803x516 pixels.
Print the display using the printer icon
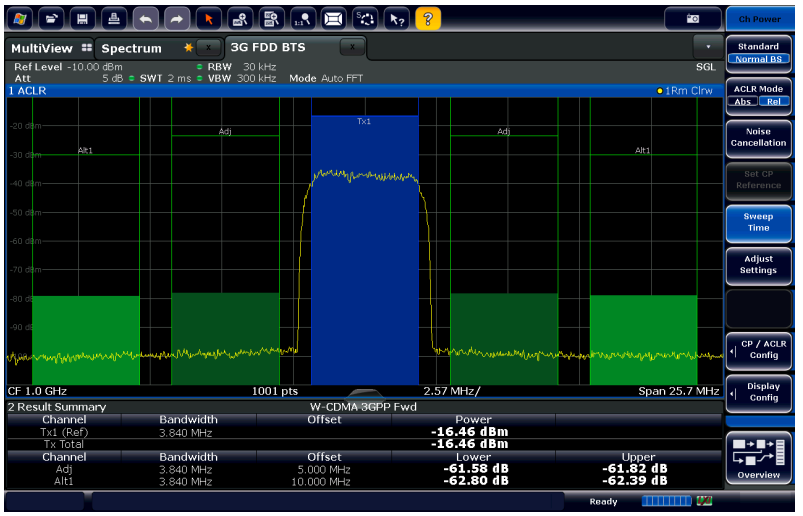coord(114,19)
